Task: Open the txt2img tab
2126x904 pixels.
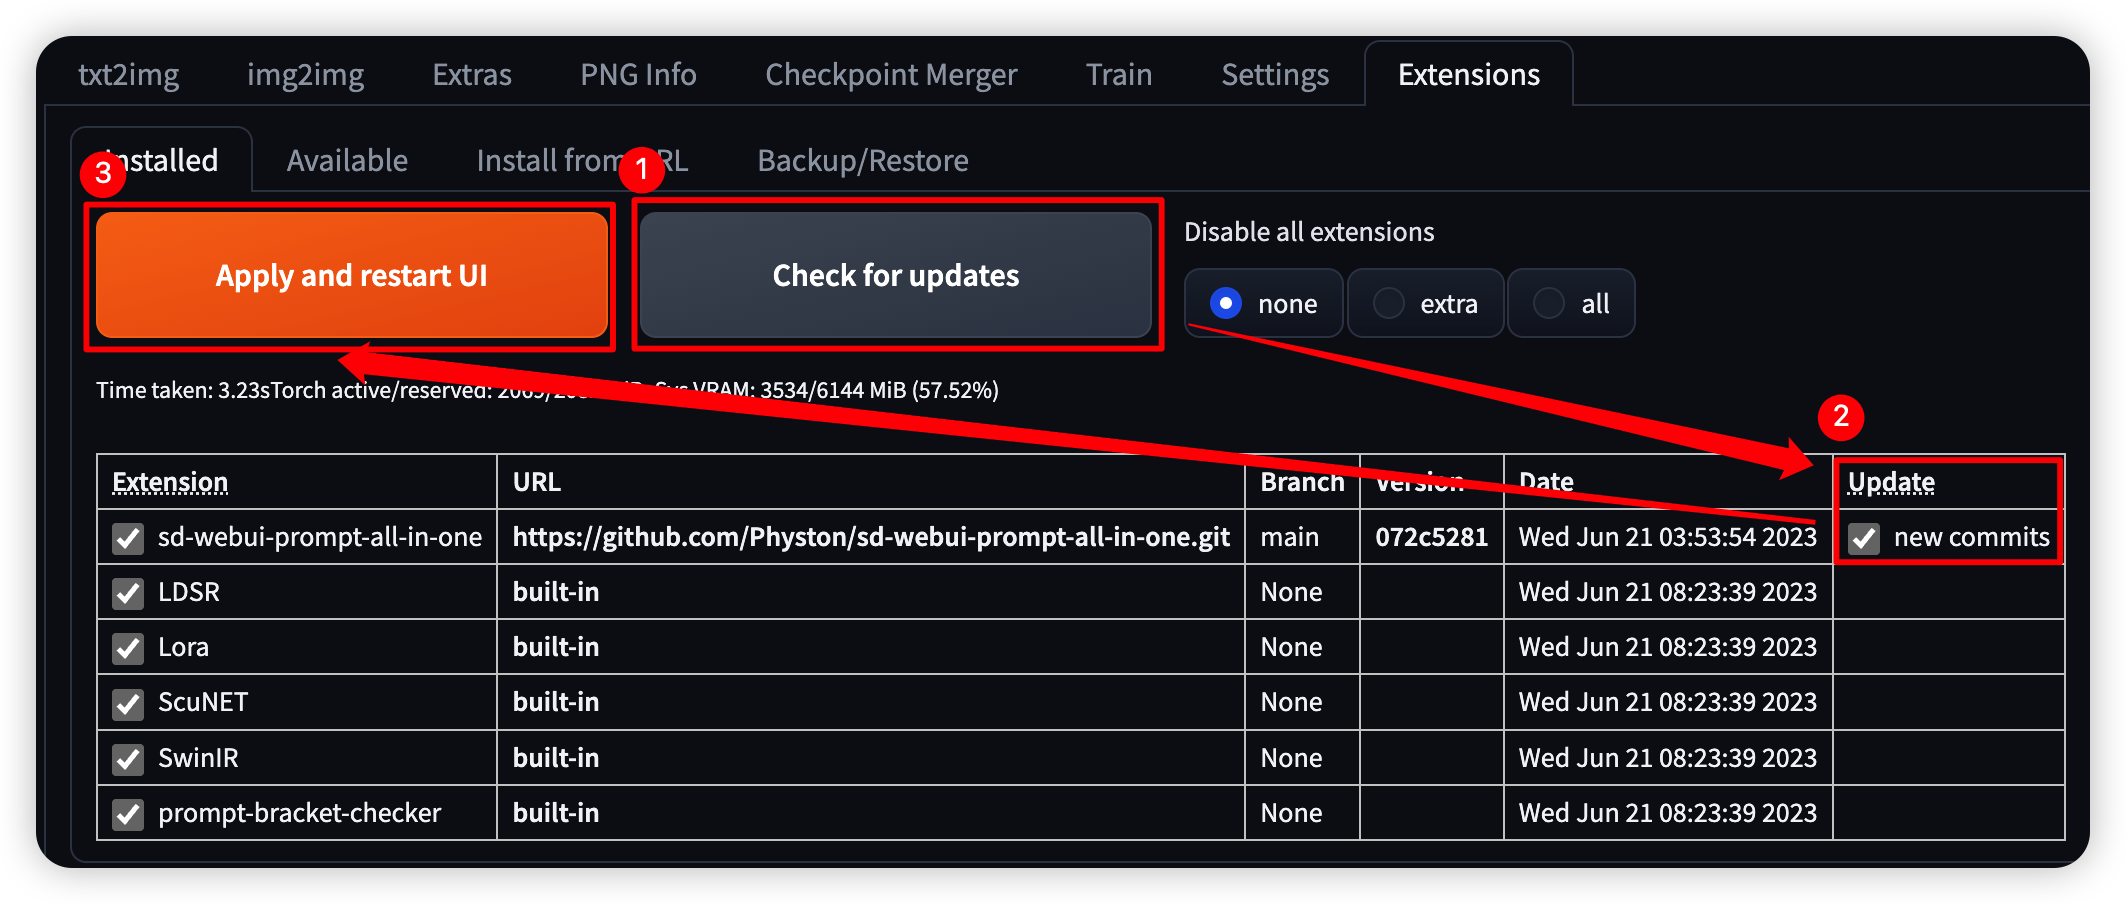Action: pos(129,75)
